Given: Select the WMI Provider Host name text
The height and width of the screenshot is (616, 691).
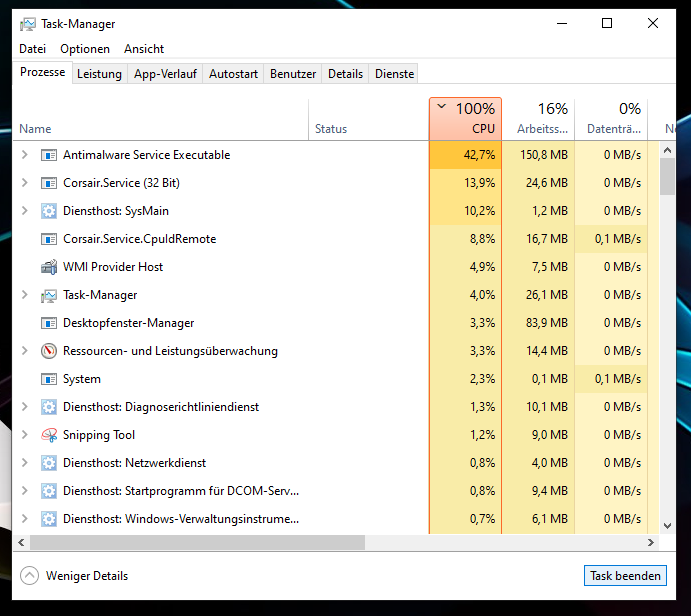Looking at the screenshot, I should coord(113,267).
